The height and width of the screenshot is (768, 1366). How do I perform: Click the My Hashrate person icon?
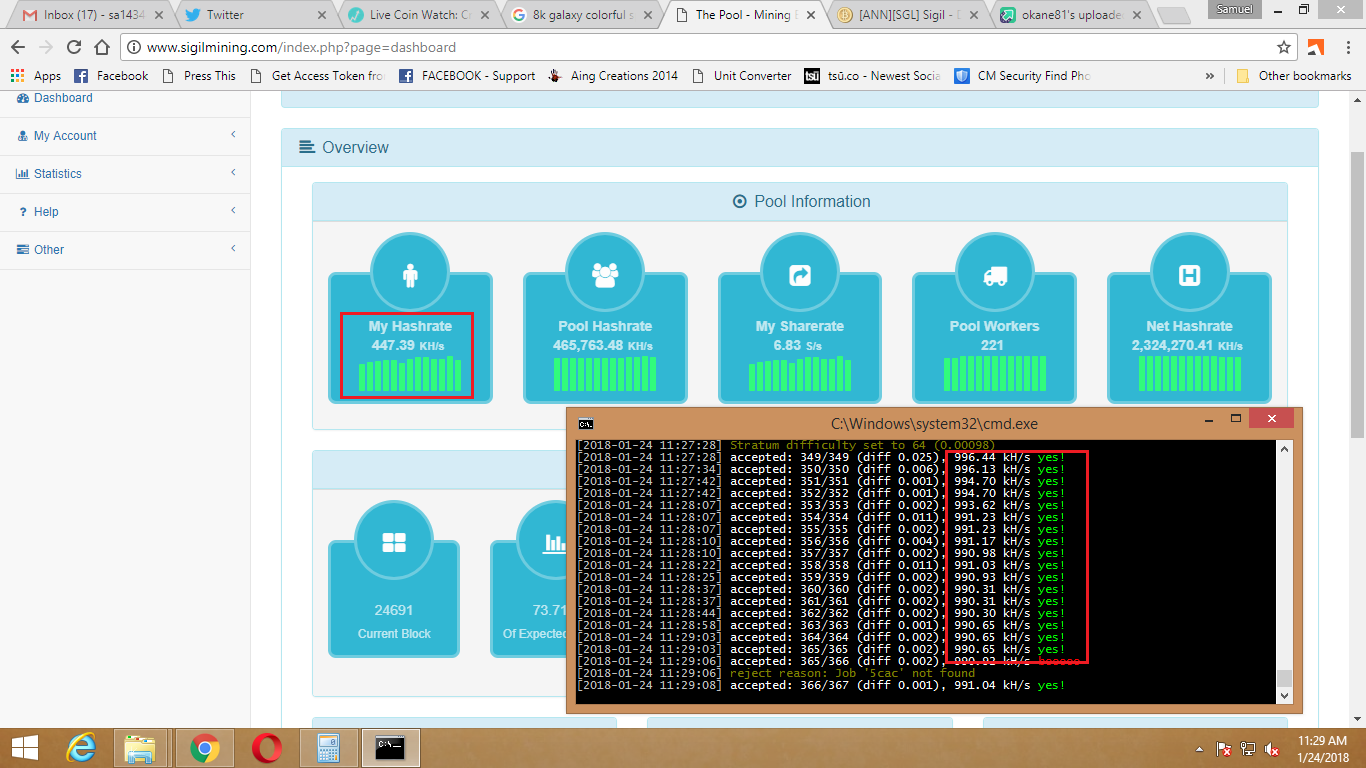click(x=410, y=276)
